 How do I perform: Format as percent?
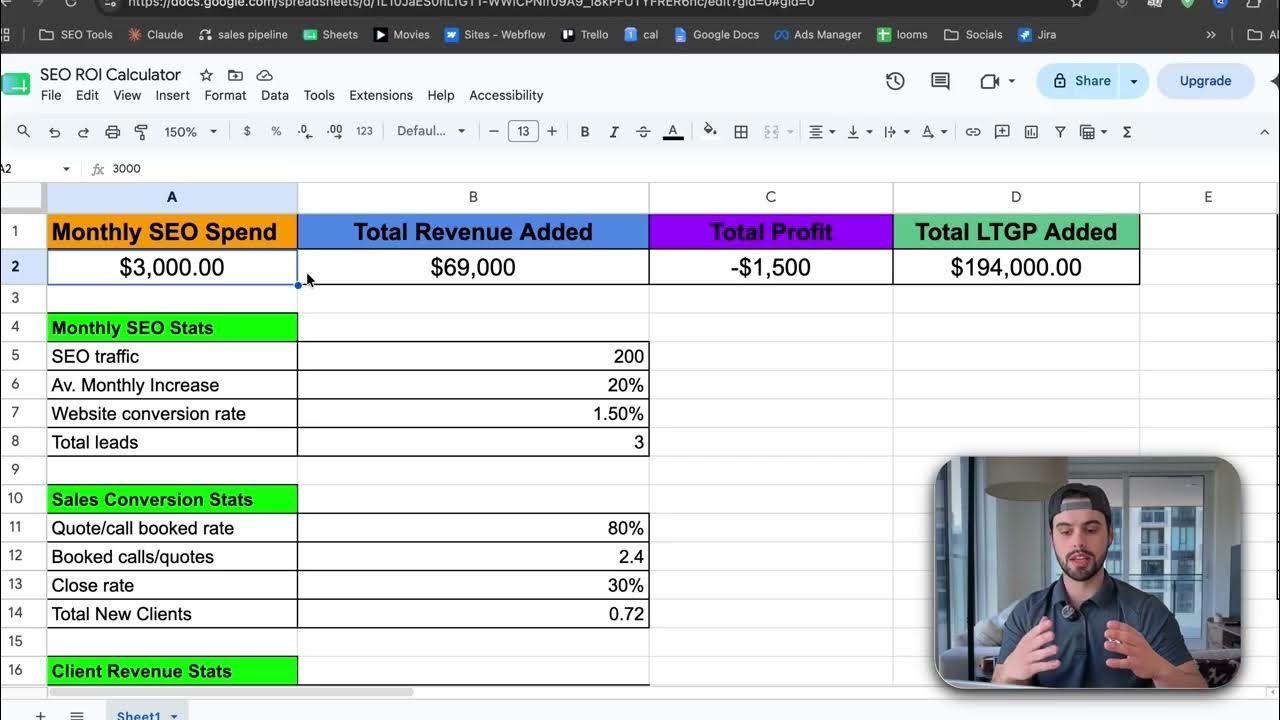click(x=276, y=132)
